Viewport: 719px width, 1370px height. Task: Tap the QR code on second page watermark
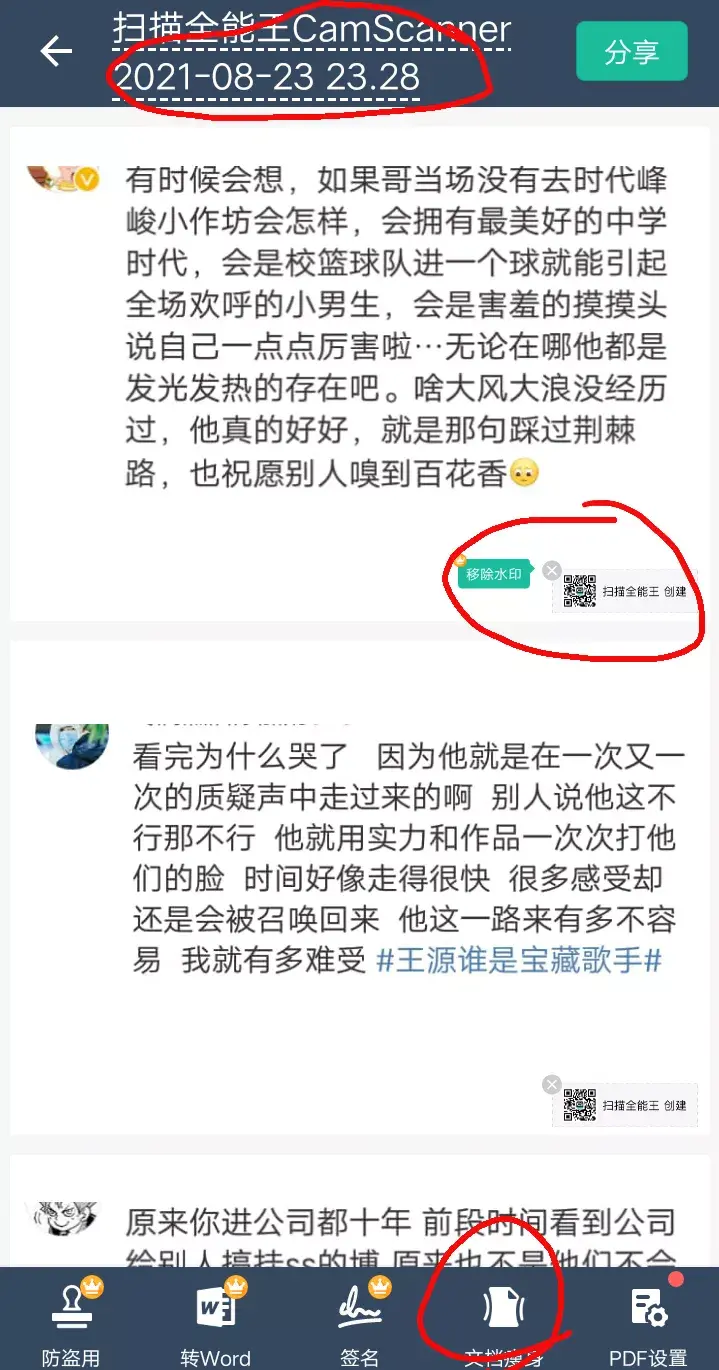pyautogui.click(x=580, y=1105)
